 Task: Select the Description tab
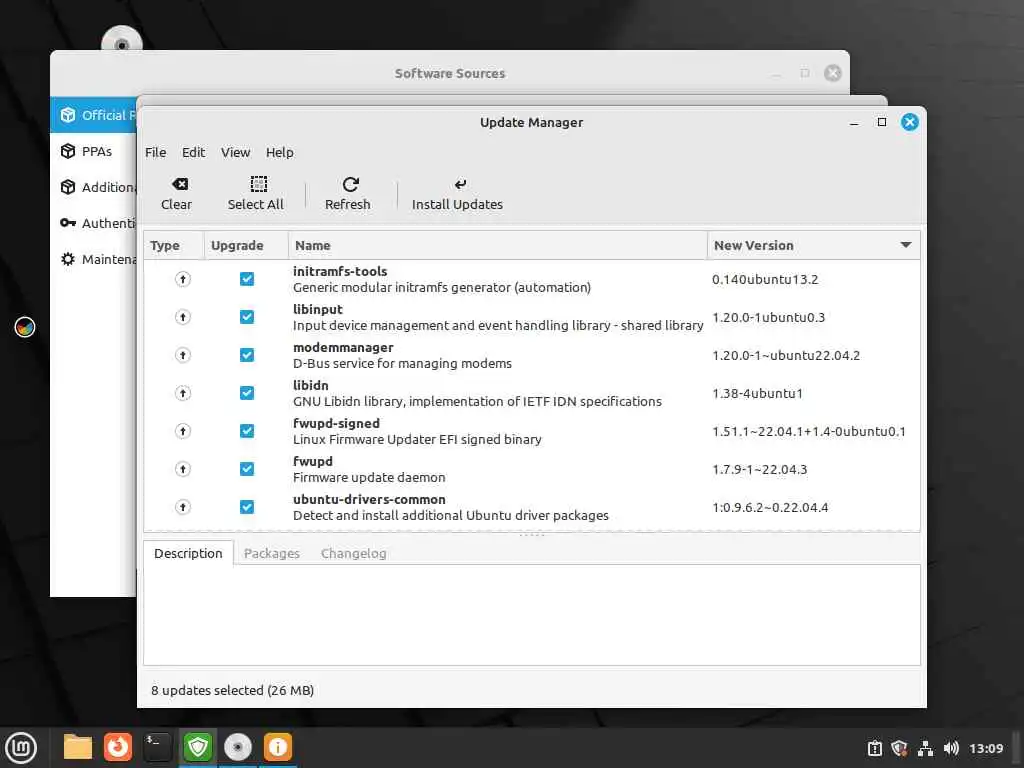pyautogui.click(x=188, y=553)
